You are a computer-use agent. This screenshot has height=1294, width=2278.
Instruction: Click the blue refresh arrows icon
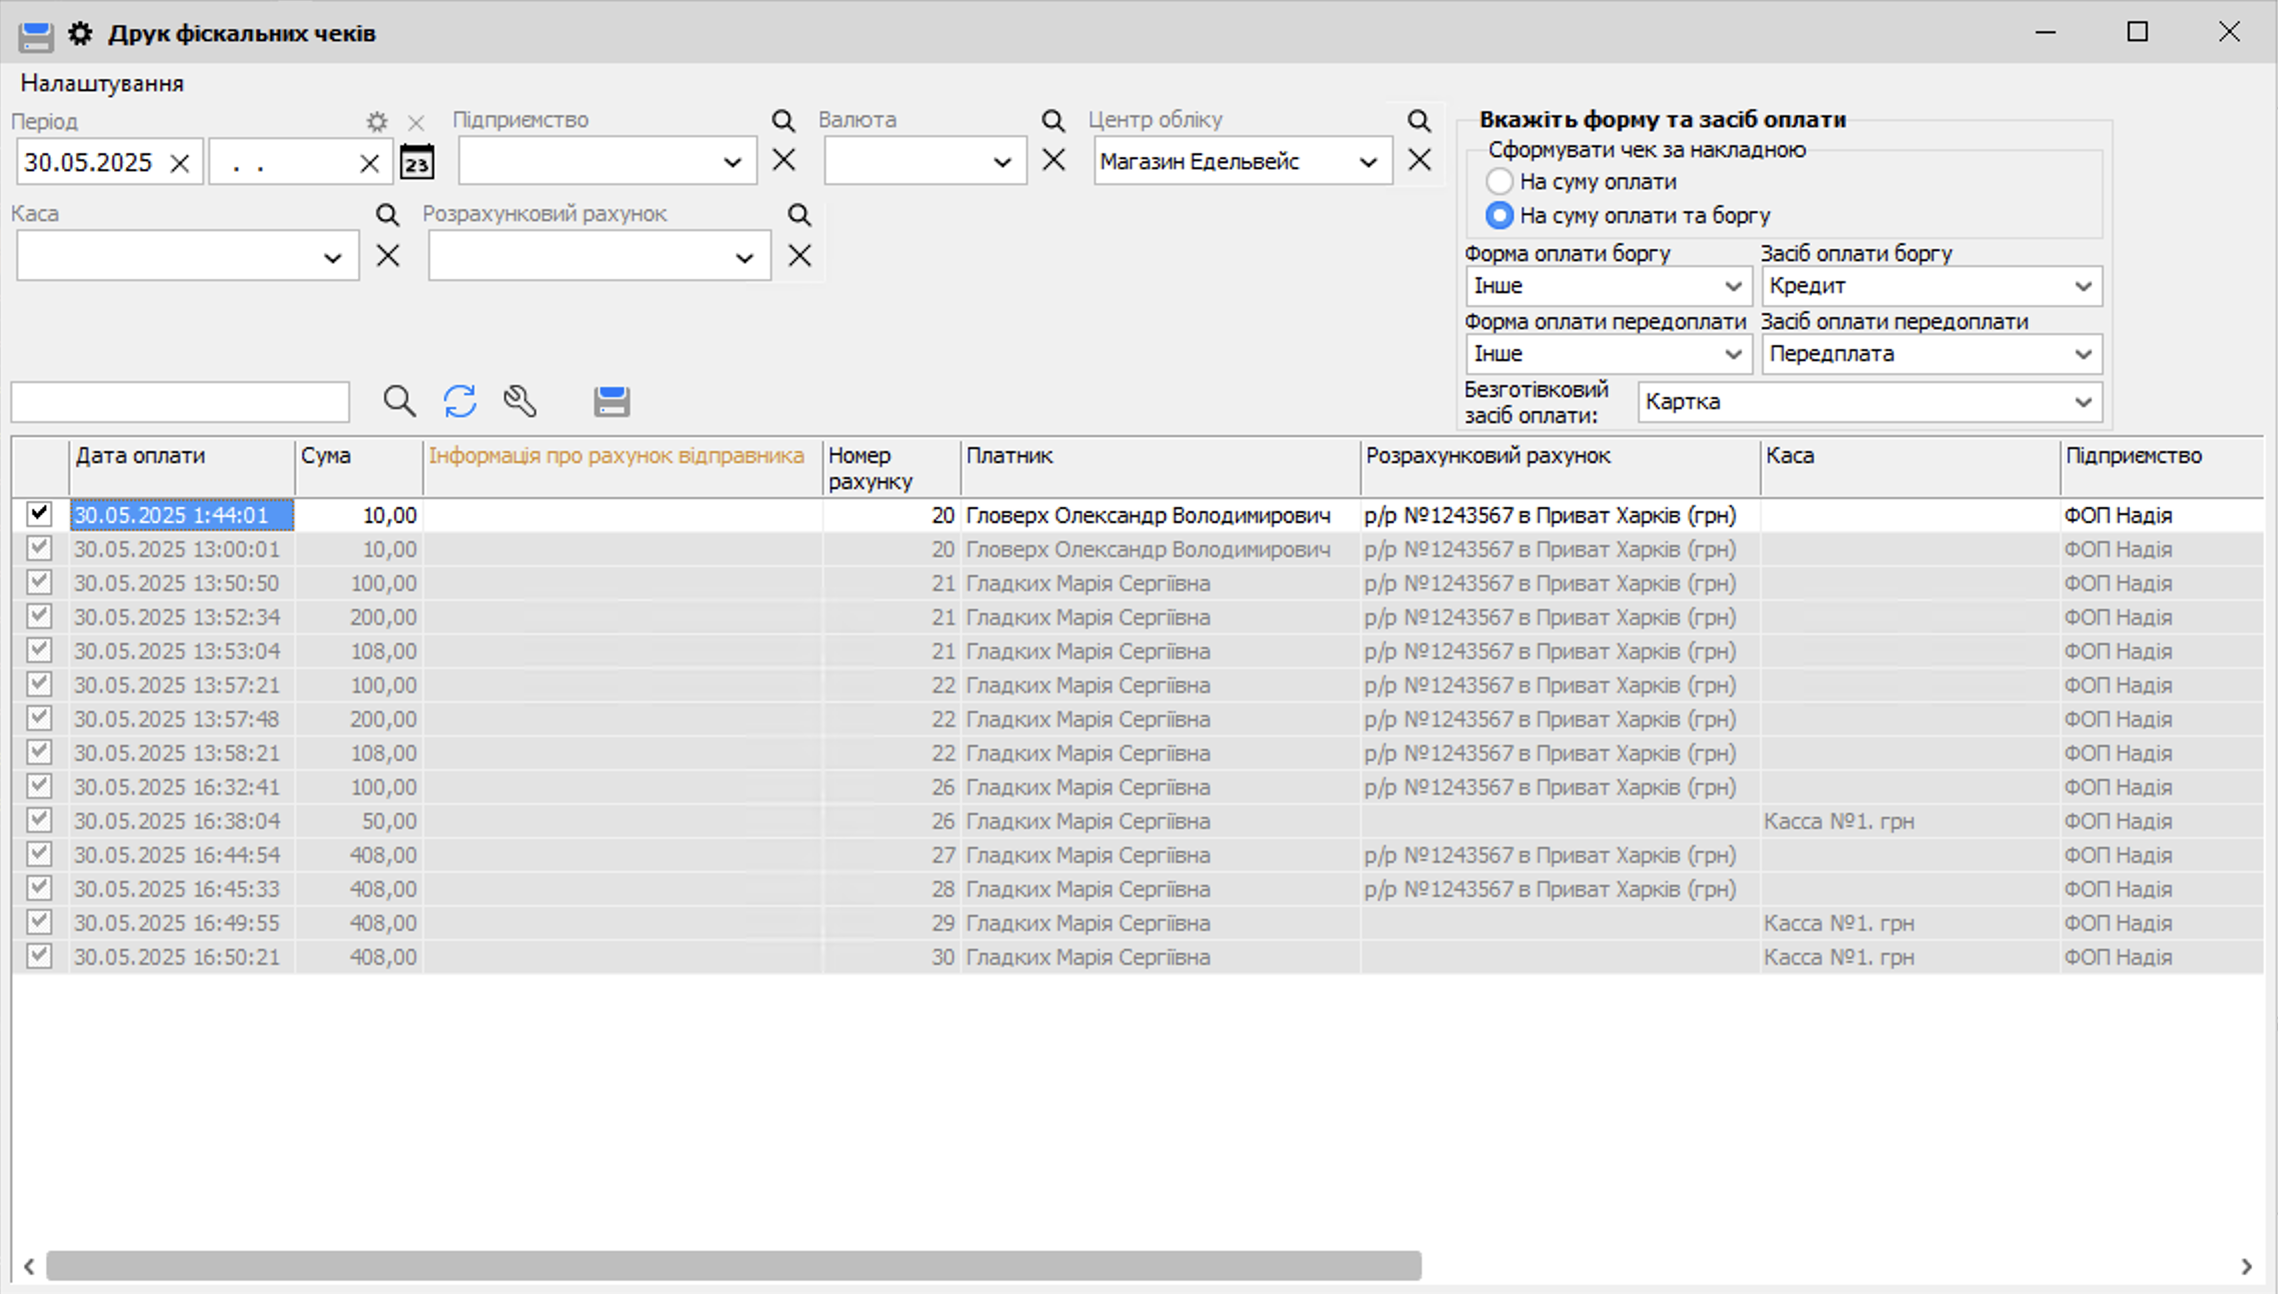pyautogui.click(x=460, y=401)
